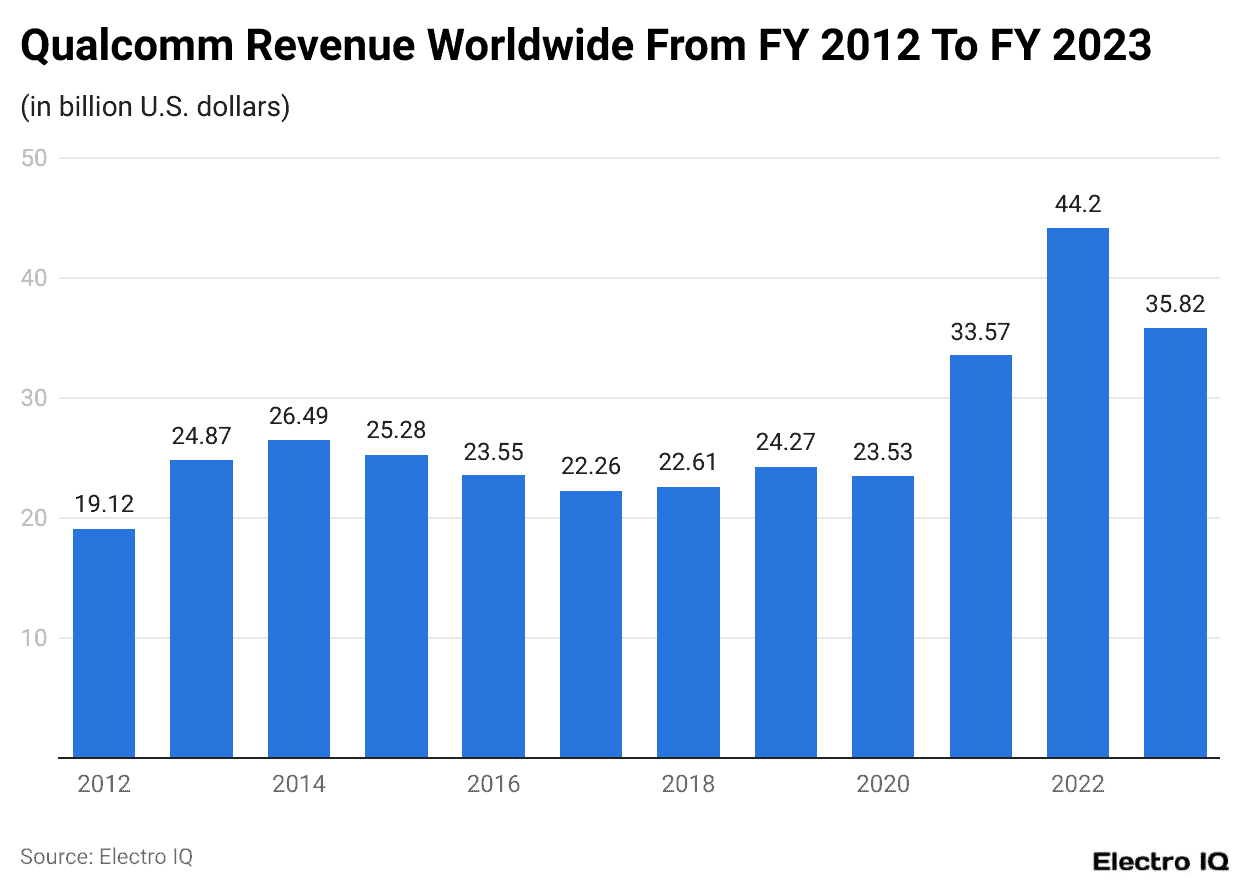The image size is (1240, 890).
Task: Click the chart title text
Action: (x=585, y=45)
